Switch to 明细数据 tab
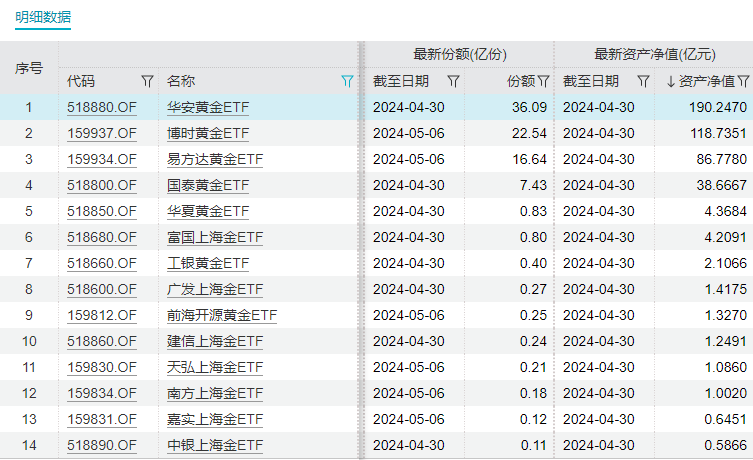The height and width of the screenshot is (460, 753). click(43, 17)
